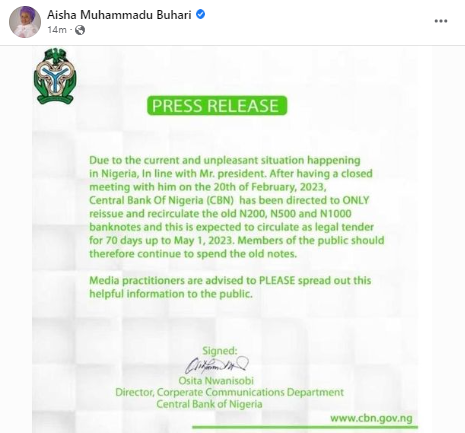Click 'Central Bank of Nigeria' under the signature

(209, 404)
